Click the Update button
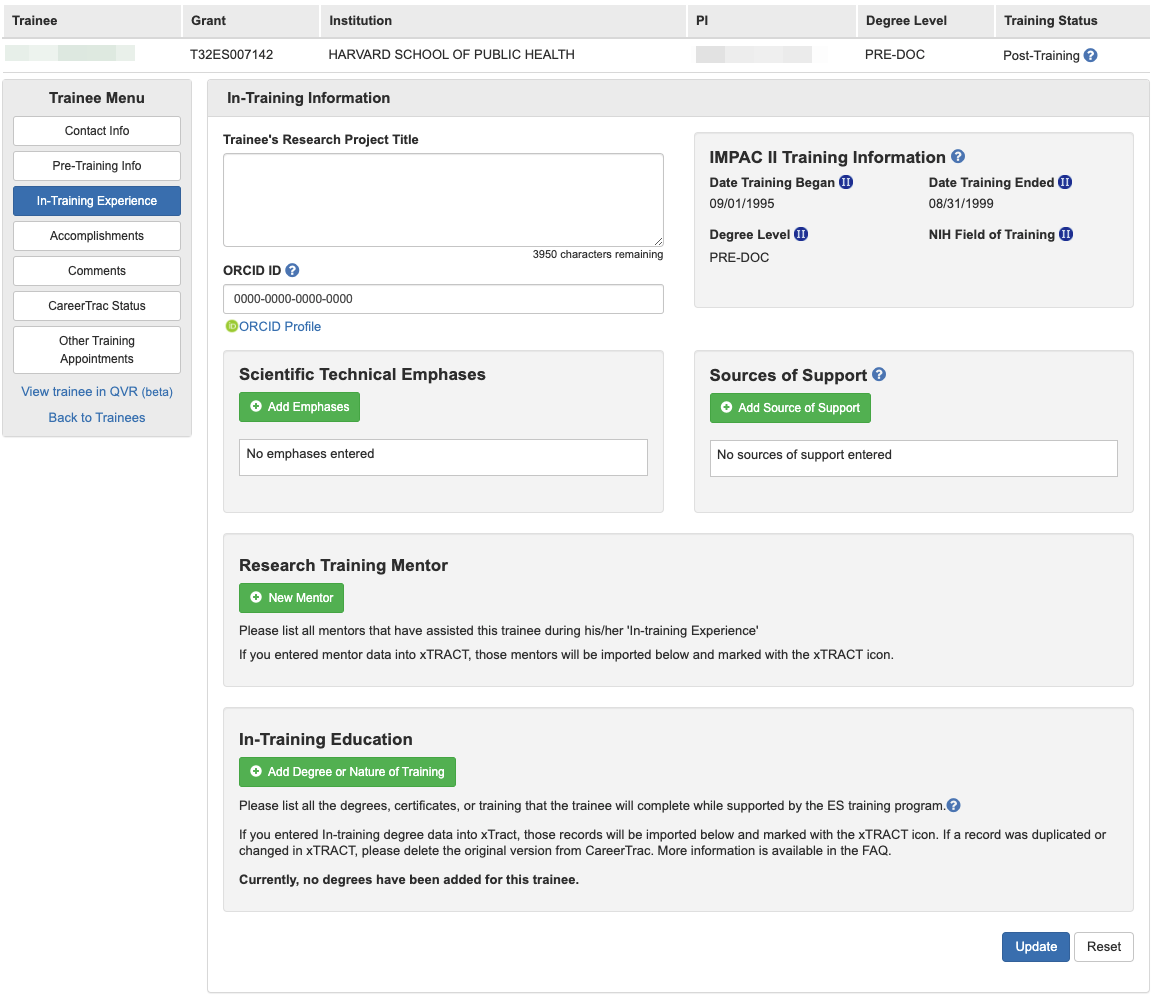Screen dimensions: 1155x1001 pyautogui.click(x=1035, y=947)
